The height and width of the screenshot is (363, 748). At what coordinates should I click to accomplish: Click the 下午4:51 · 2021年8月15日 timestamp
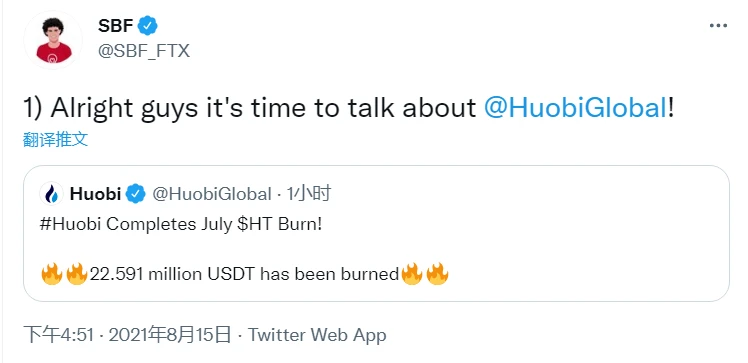[x=127, y=335]
